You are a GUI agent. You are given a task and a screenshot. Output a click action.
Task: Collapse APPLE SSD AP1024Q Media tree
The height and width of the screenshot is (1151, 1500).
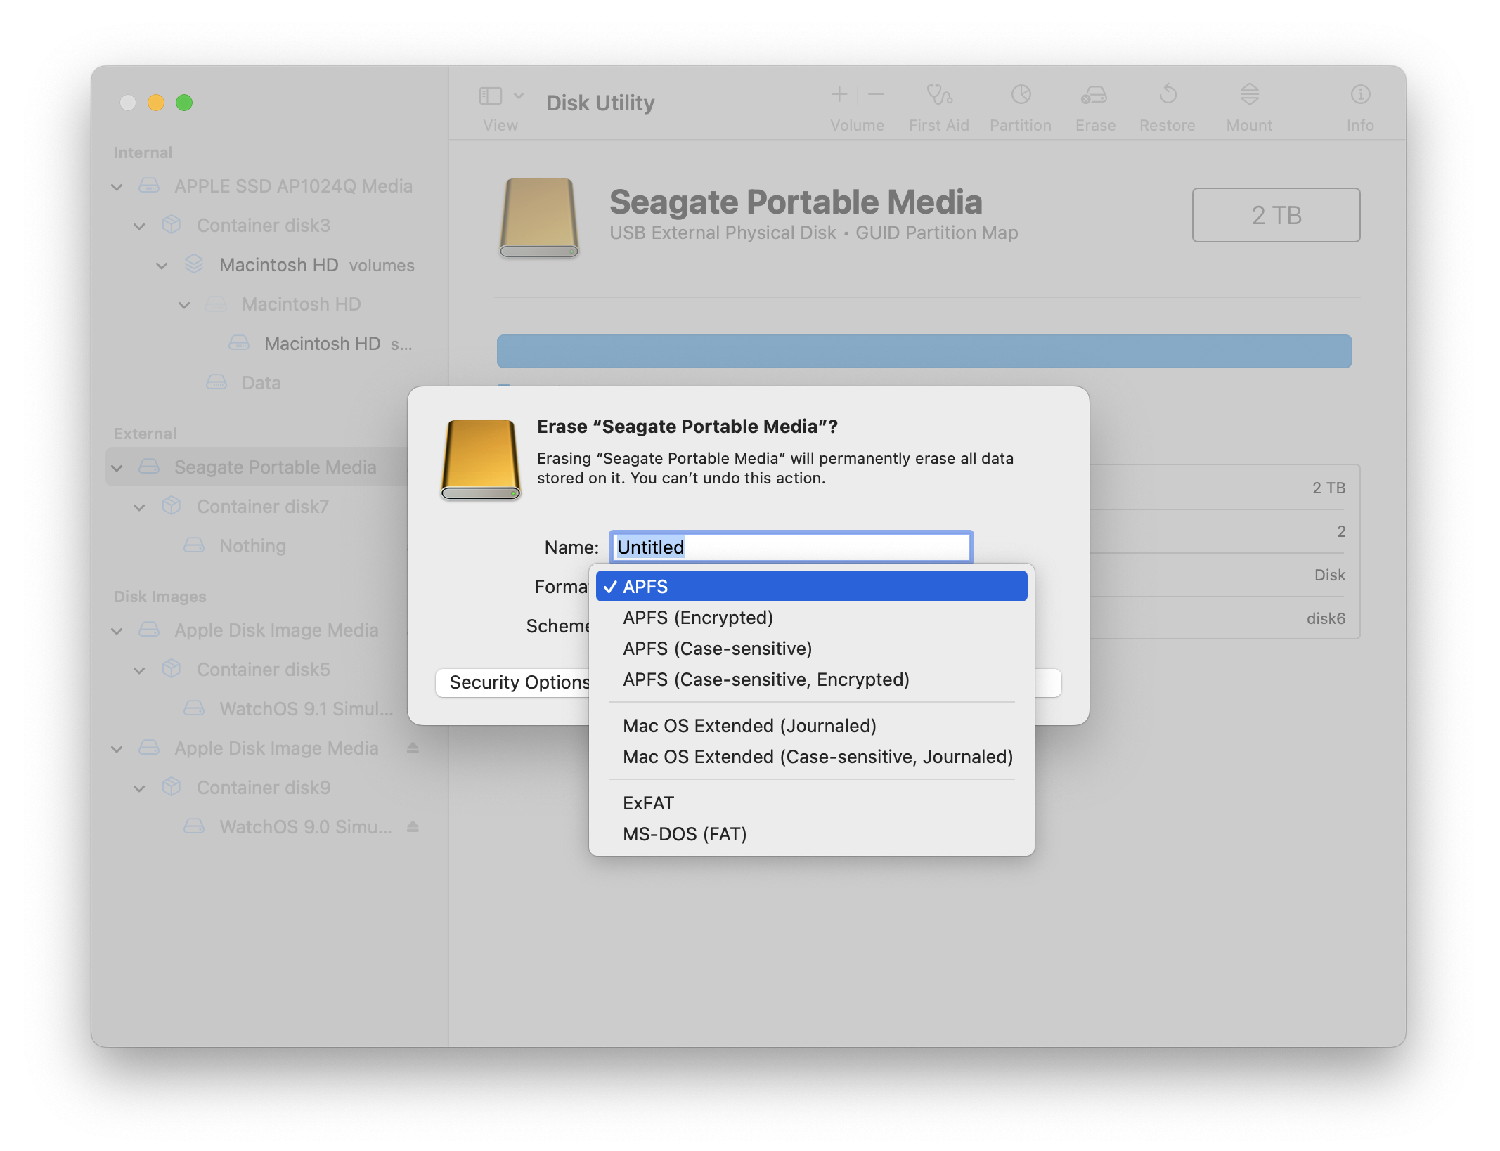(x=117, y=187)
